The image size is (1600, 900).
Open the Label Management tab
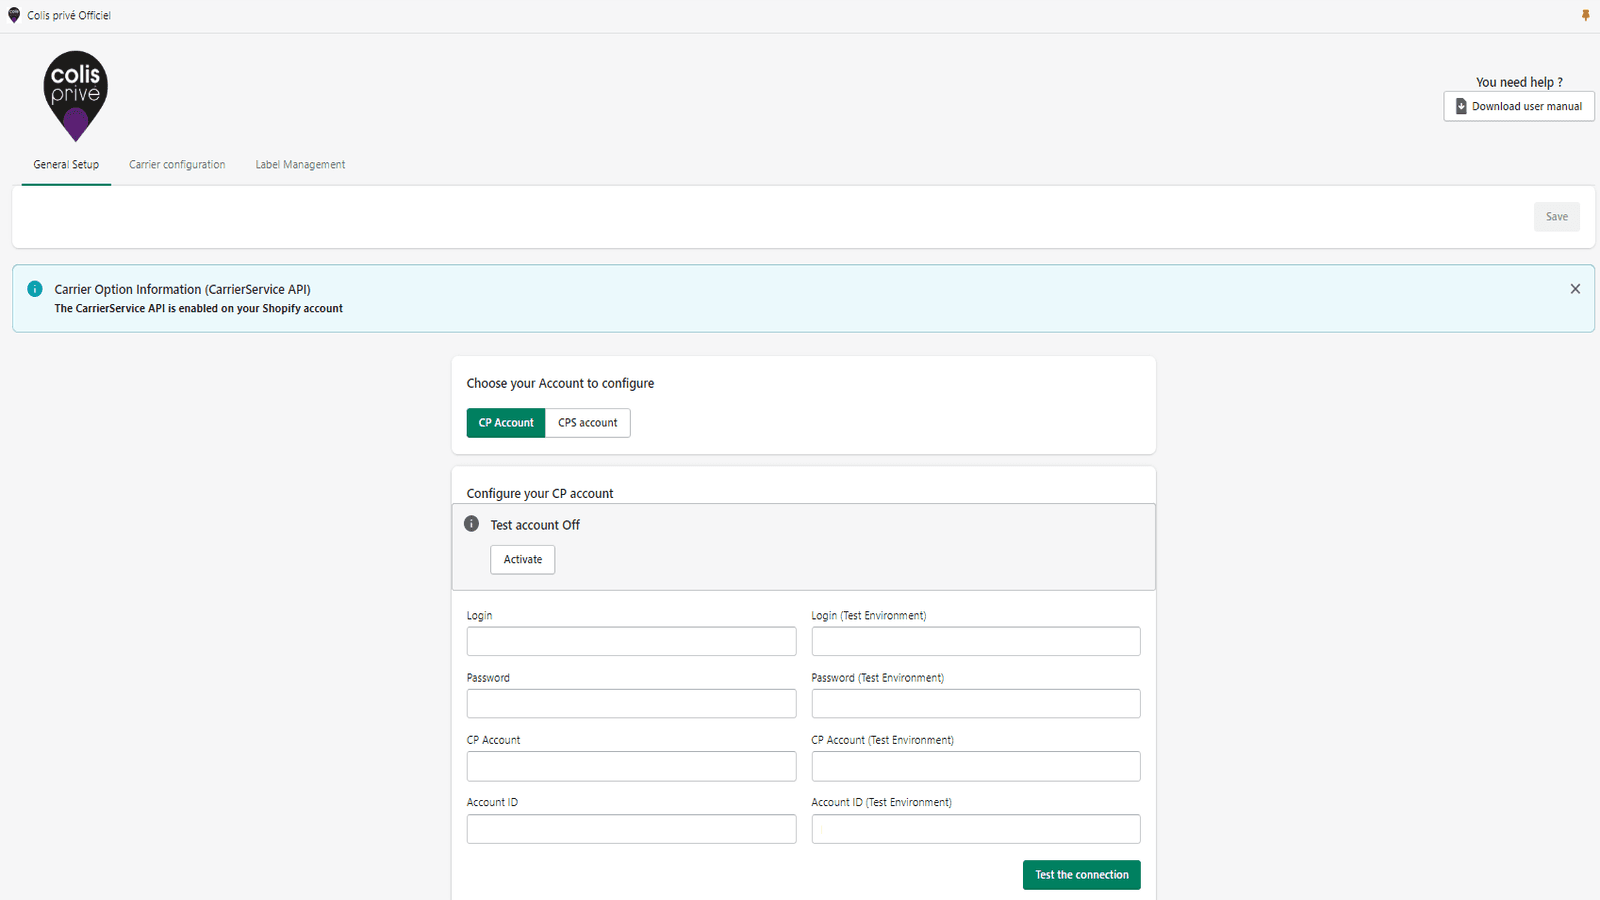pyautogui.click(x=300, y=164)
